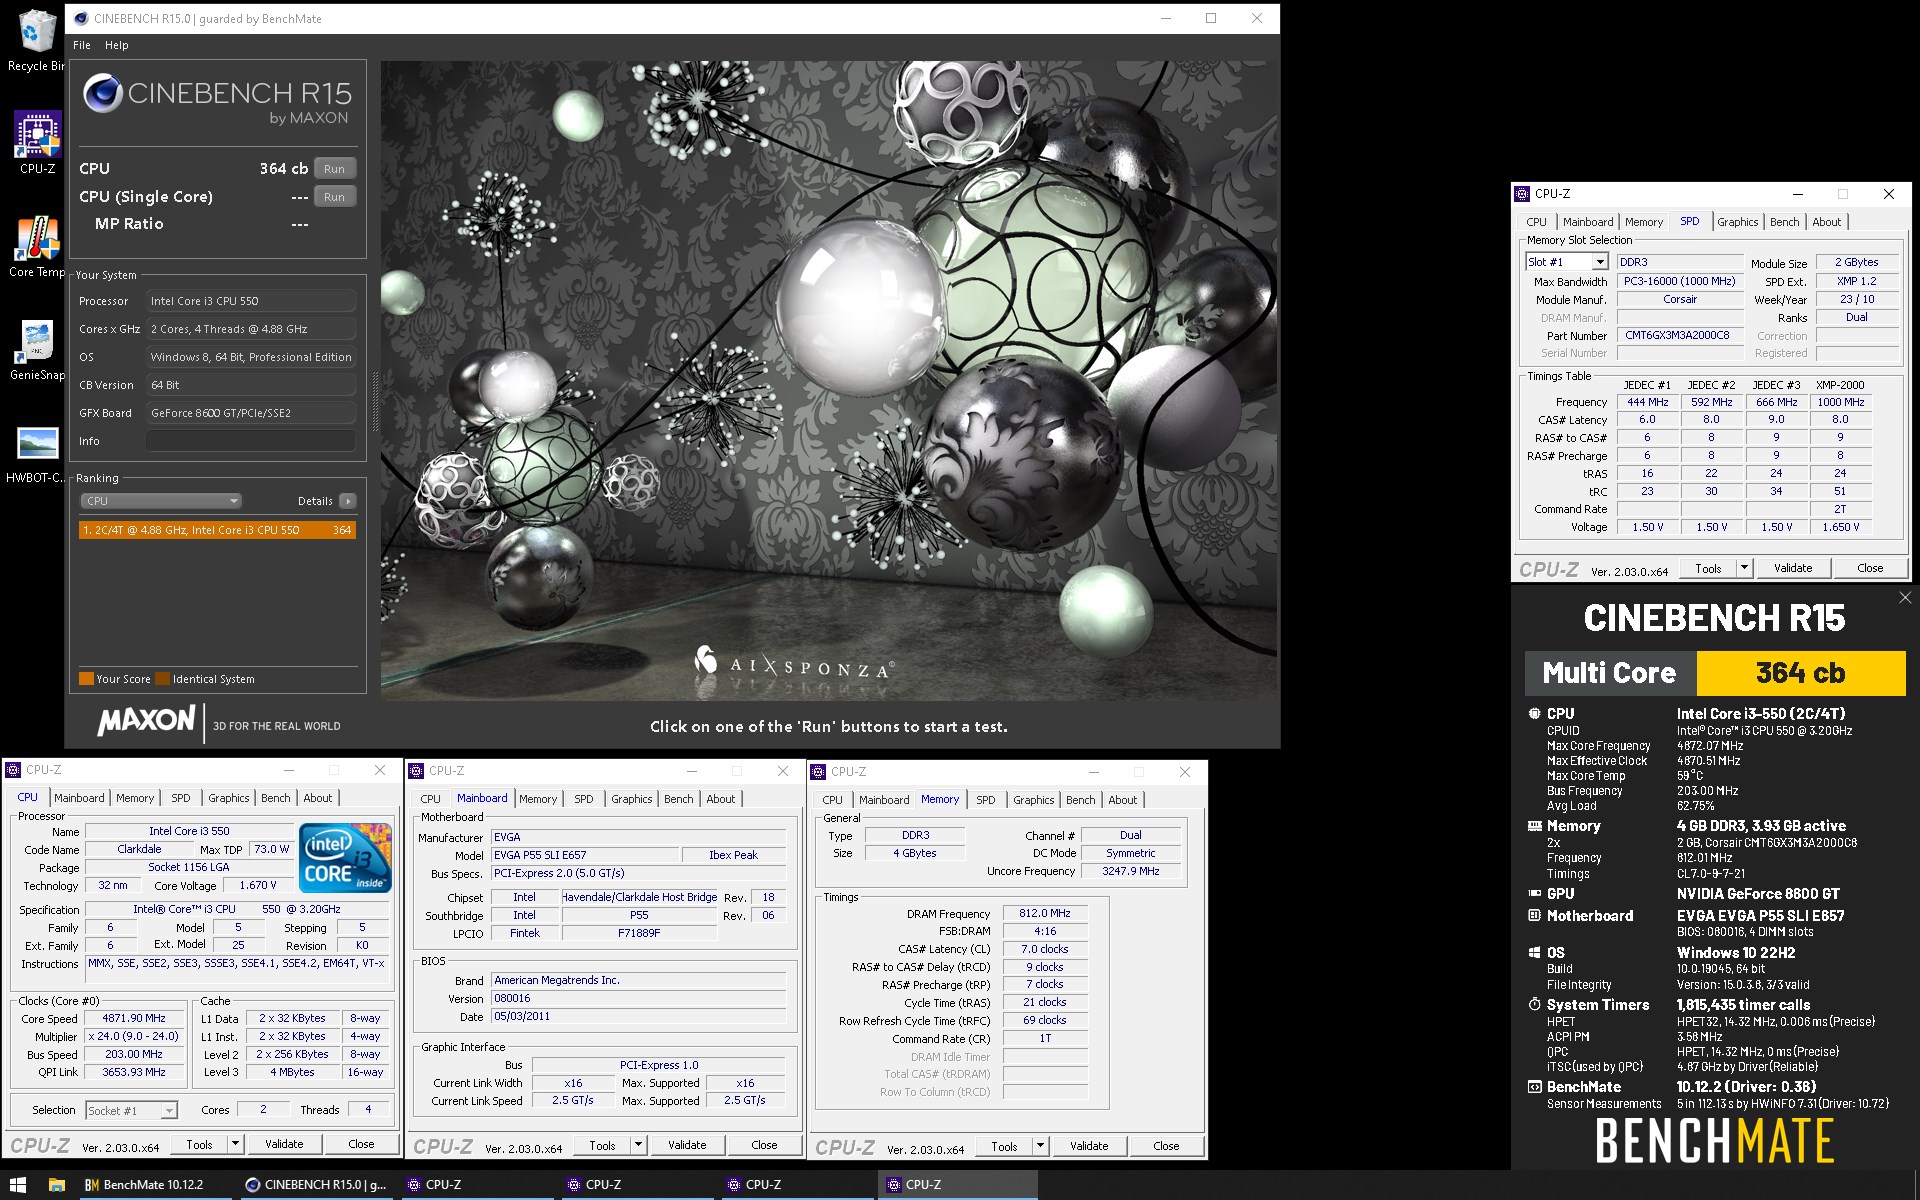Screen dimensions: 1920x1200
Task: Click the rendered Cinebench scene image
Action: (x=829, y=381)
